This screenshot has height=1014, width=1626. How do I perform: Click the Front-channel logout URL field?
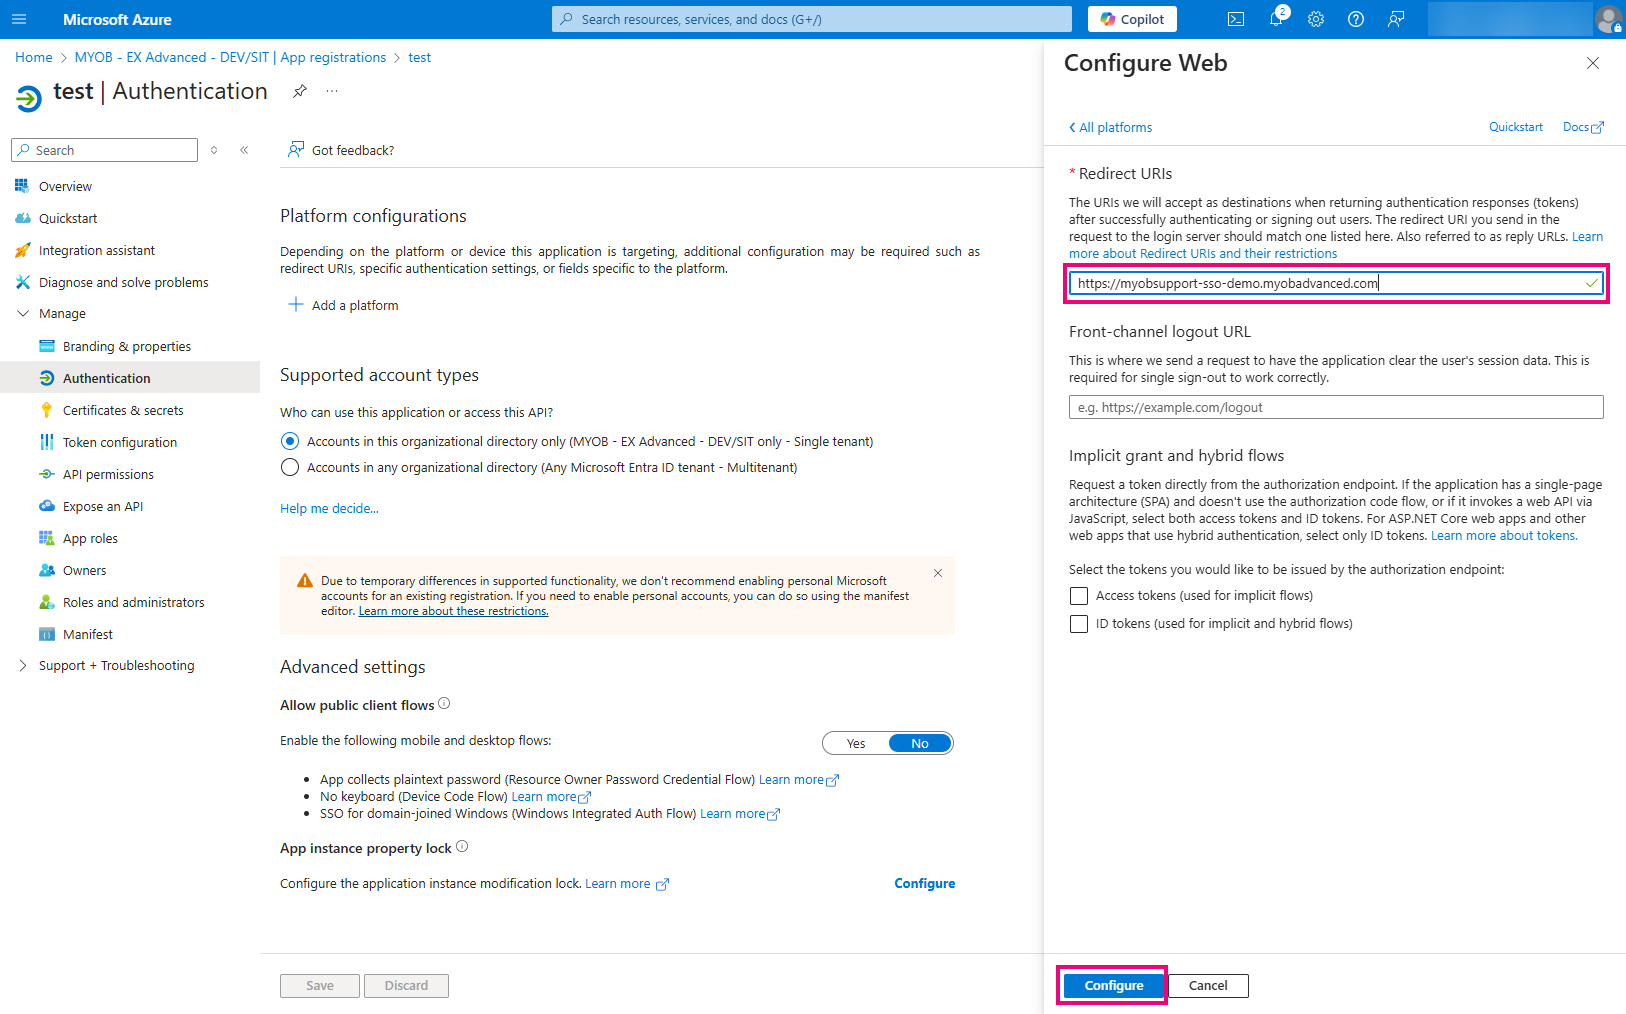click(1336, 407)
